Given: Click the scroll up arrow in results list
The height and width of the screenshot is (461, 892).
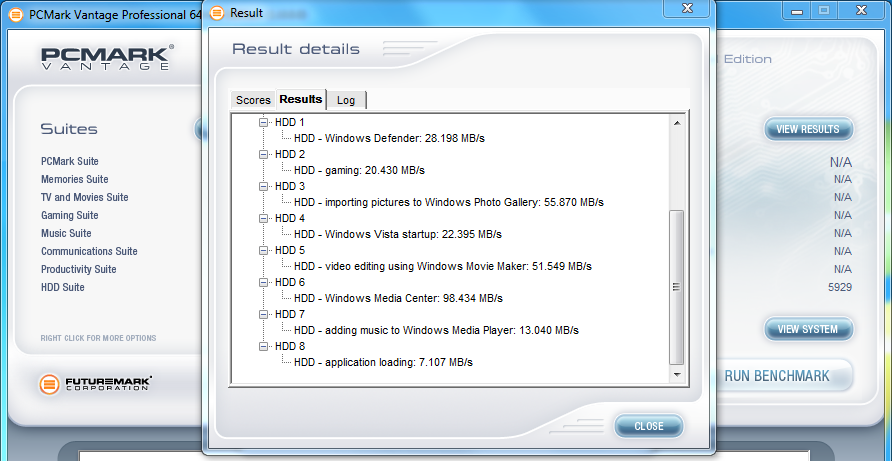Looking at the screenshot, I should tap(676, 122).
